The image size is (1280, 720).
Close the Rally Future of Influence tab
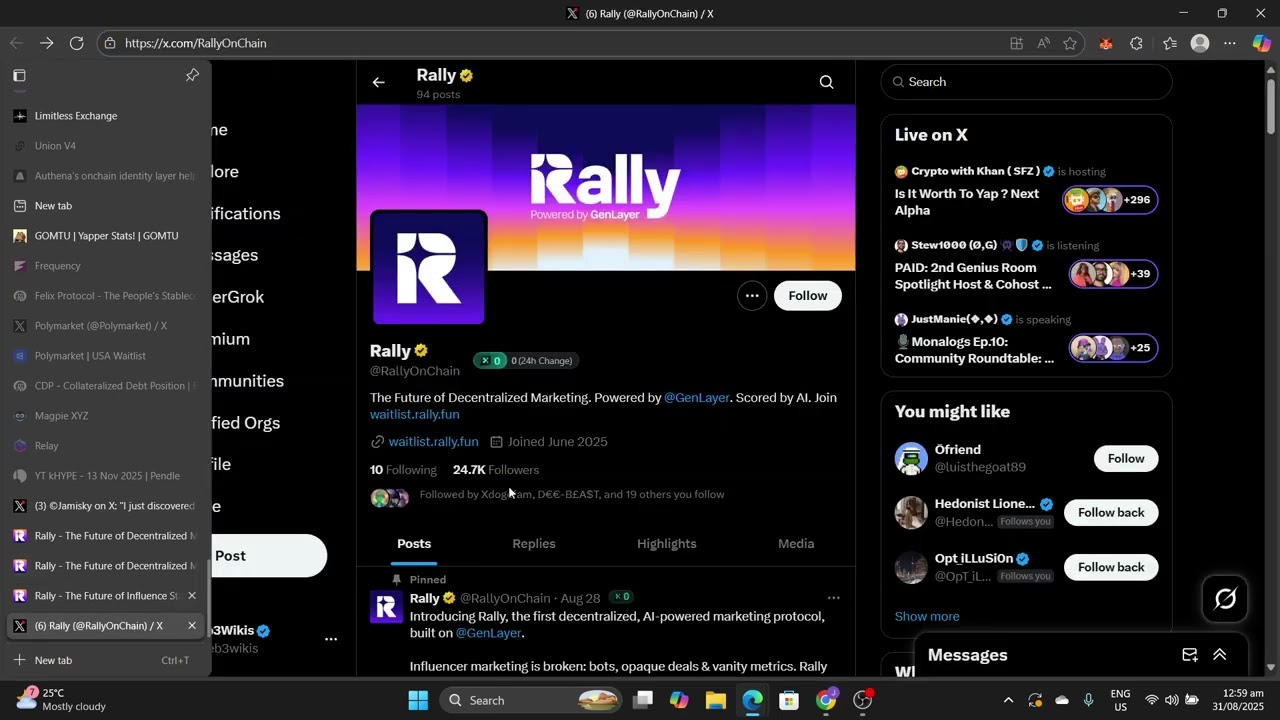click(192, 596)
